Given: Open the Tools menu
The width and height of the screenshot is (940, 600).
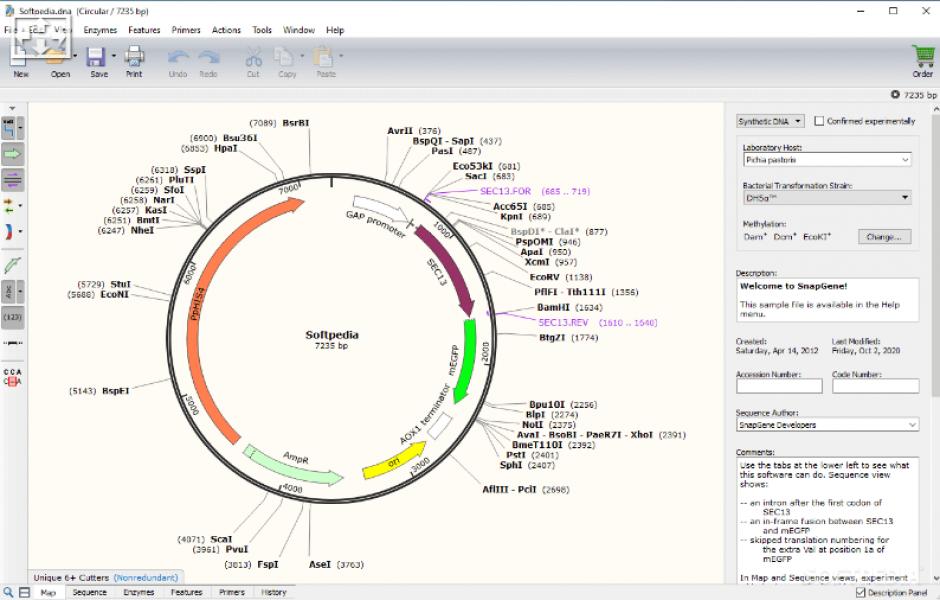Looking at the screenshot, I should pyautogui.click(x=261, y=30).
